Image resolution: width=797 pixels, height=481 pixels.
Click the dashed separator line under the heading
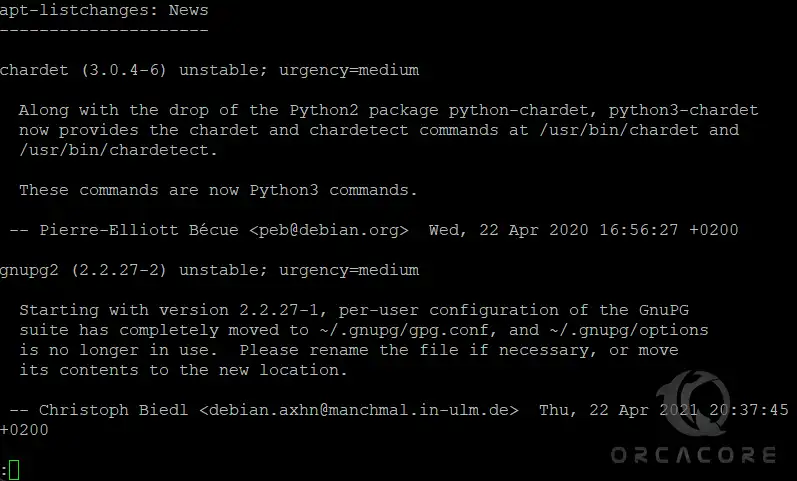[x=104, y=30]
